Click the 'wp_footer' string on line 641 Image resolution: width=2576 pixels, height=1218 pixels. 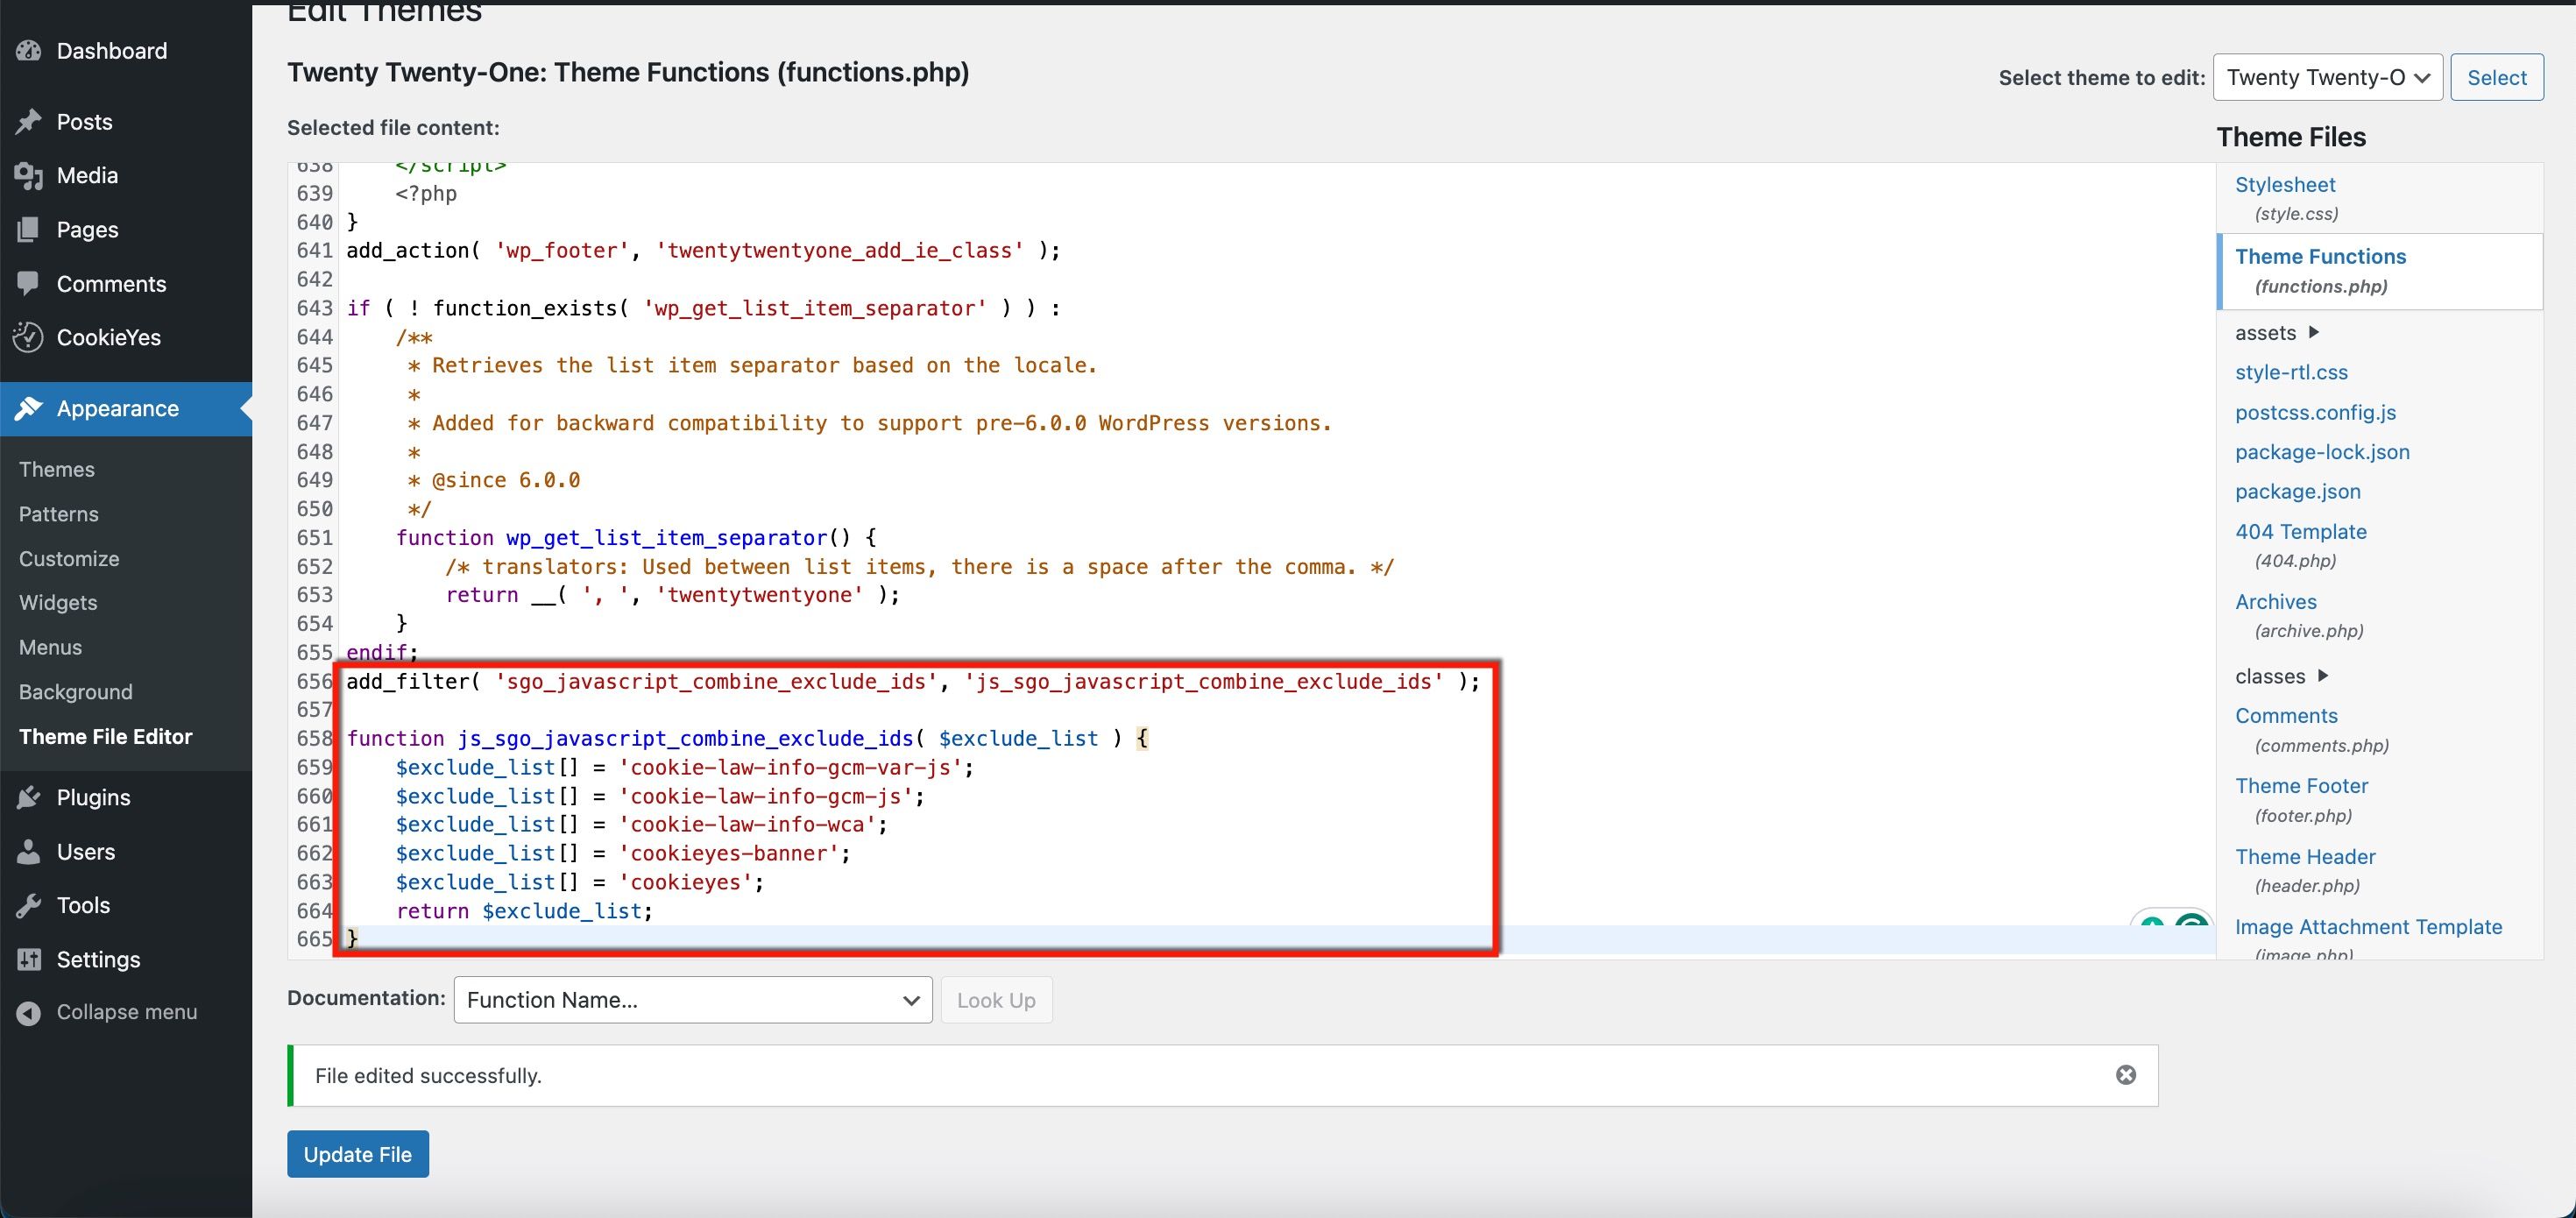[562, 251]
